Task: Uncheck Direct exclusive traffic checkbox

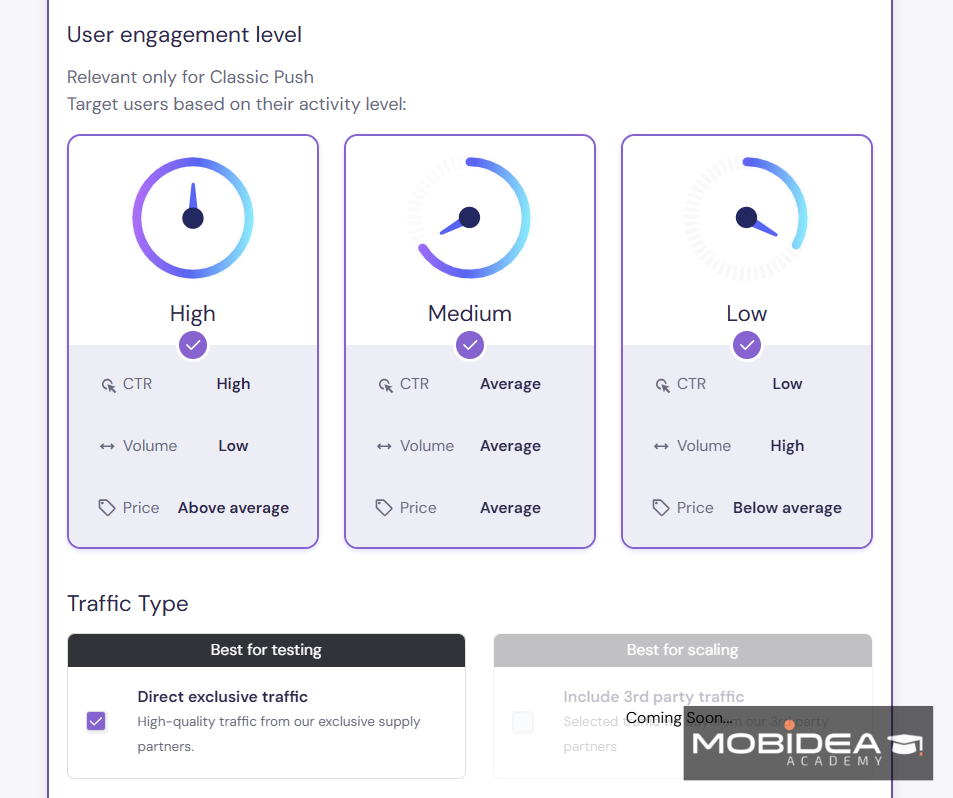Action: click(96, 721)
